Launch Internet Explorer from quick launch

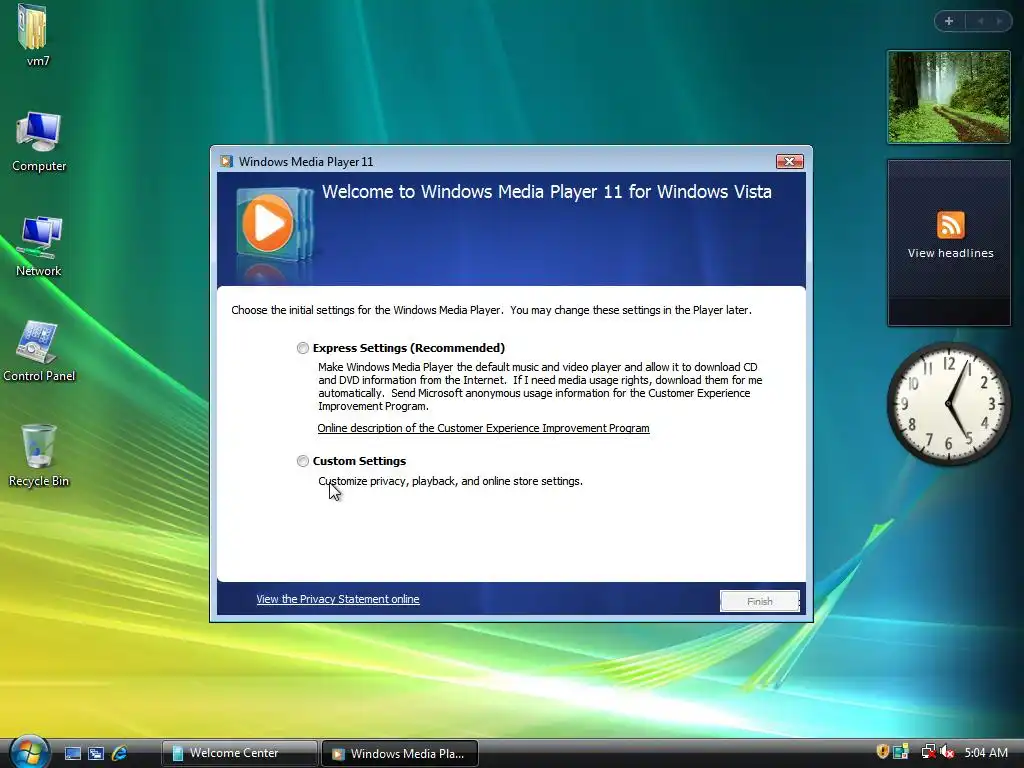tap(119, 754)
